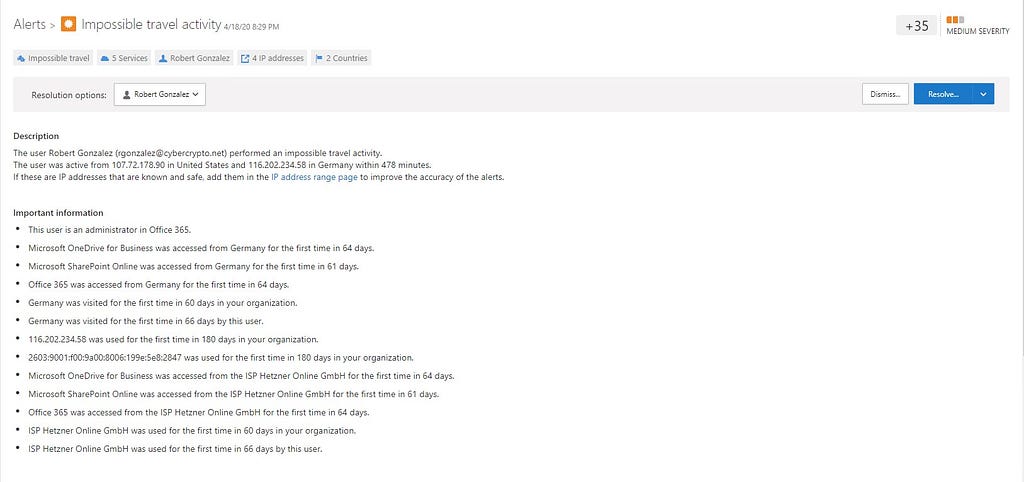Expand the Robert Gonzalez resolution options dropdown

click(160, 95)
